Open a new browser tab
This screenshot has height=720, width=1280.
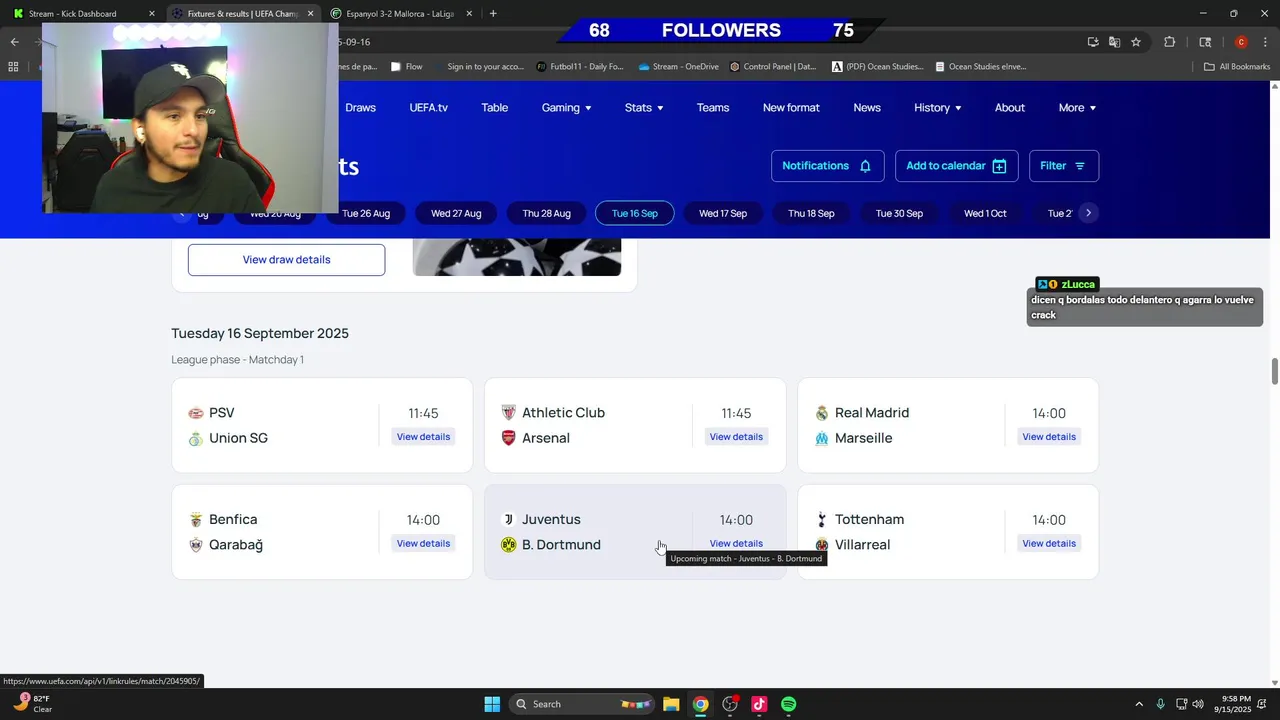(493, 14)
